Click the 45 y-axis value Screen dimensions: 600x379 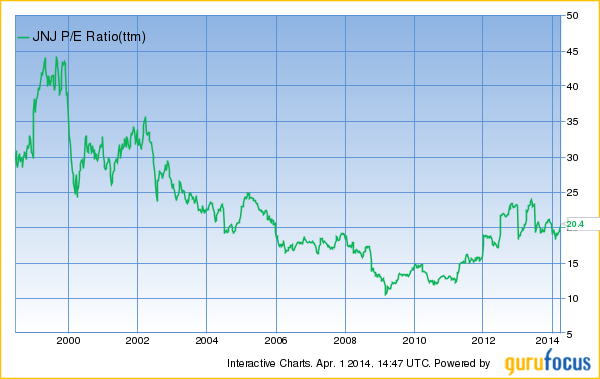573,51
